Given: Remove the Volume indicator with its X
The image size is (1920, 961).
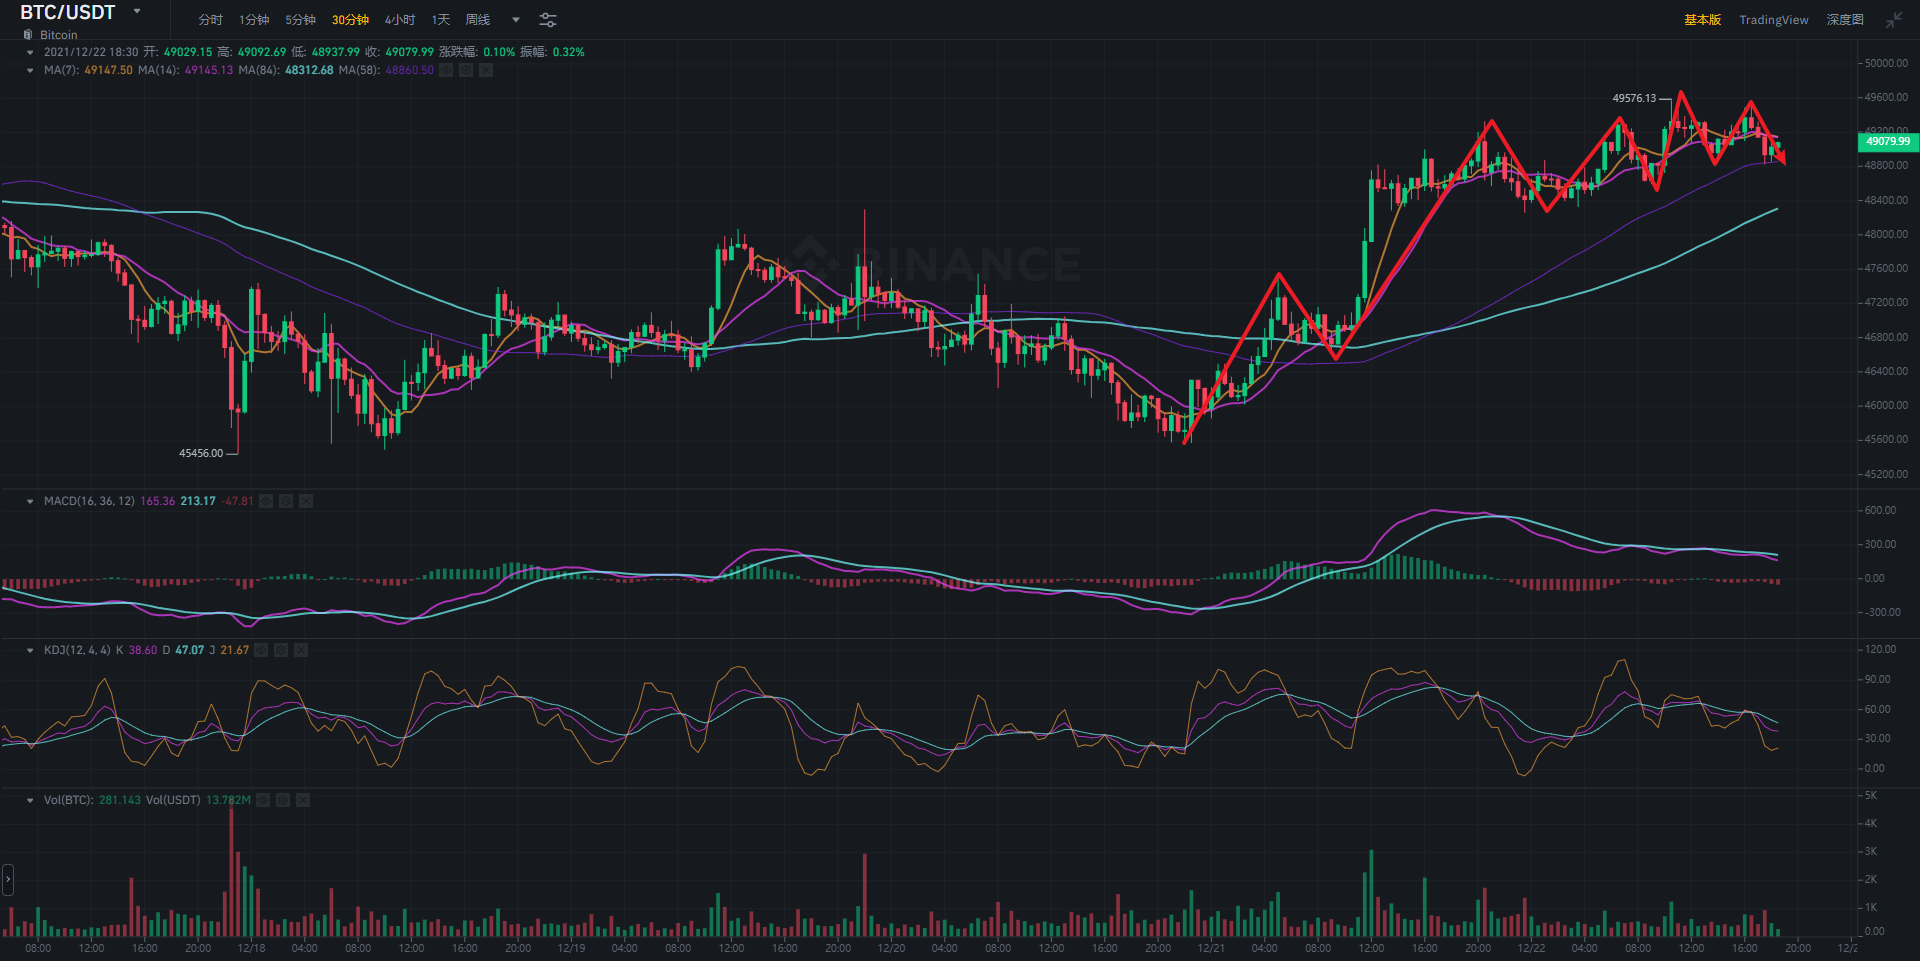Looking at the screenshot, I should click(x=303, y=800).
